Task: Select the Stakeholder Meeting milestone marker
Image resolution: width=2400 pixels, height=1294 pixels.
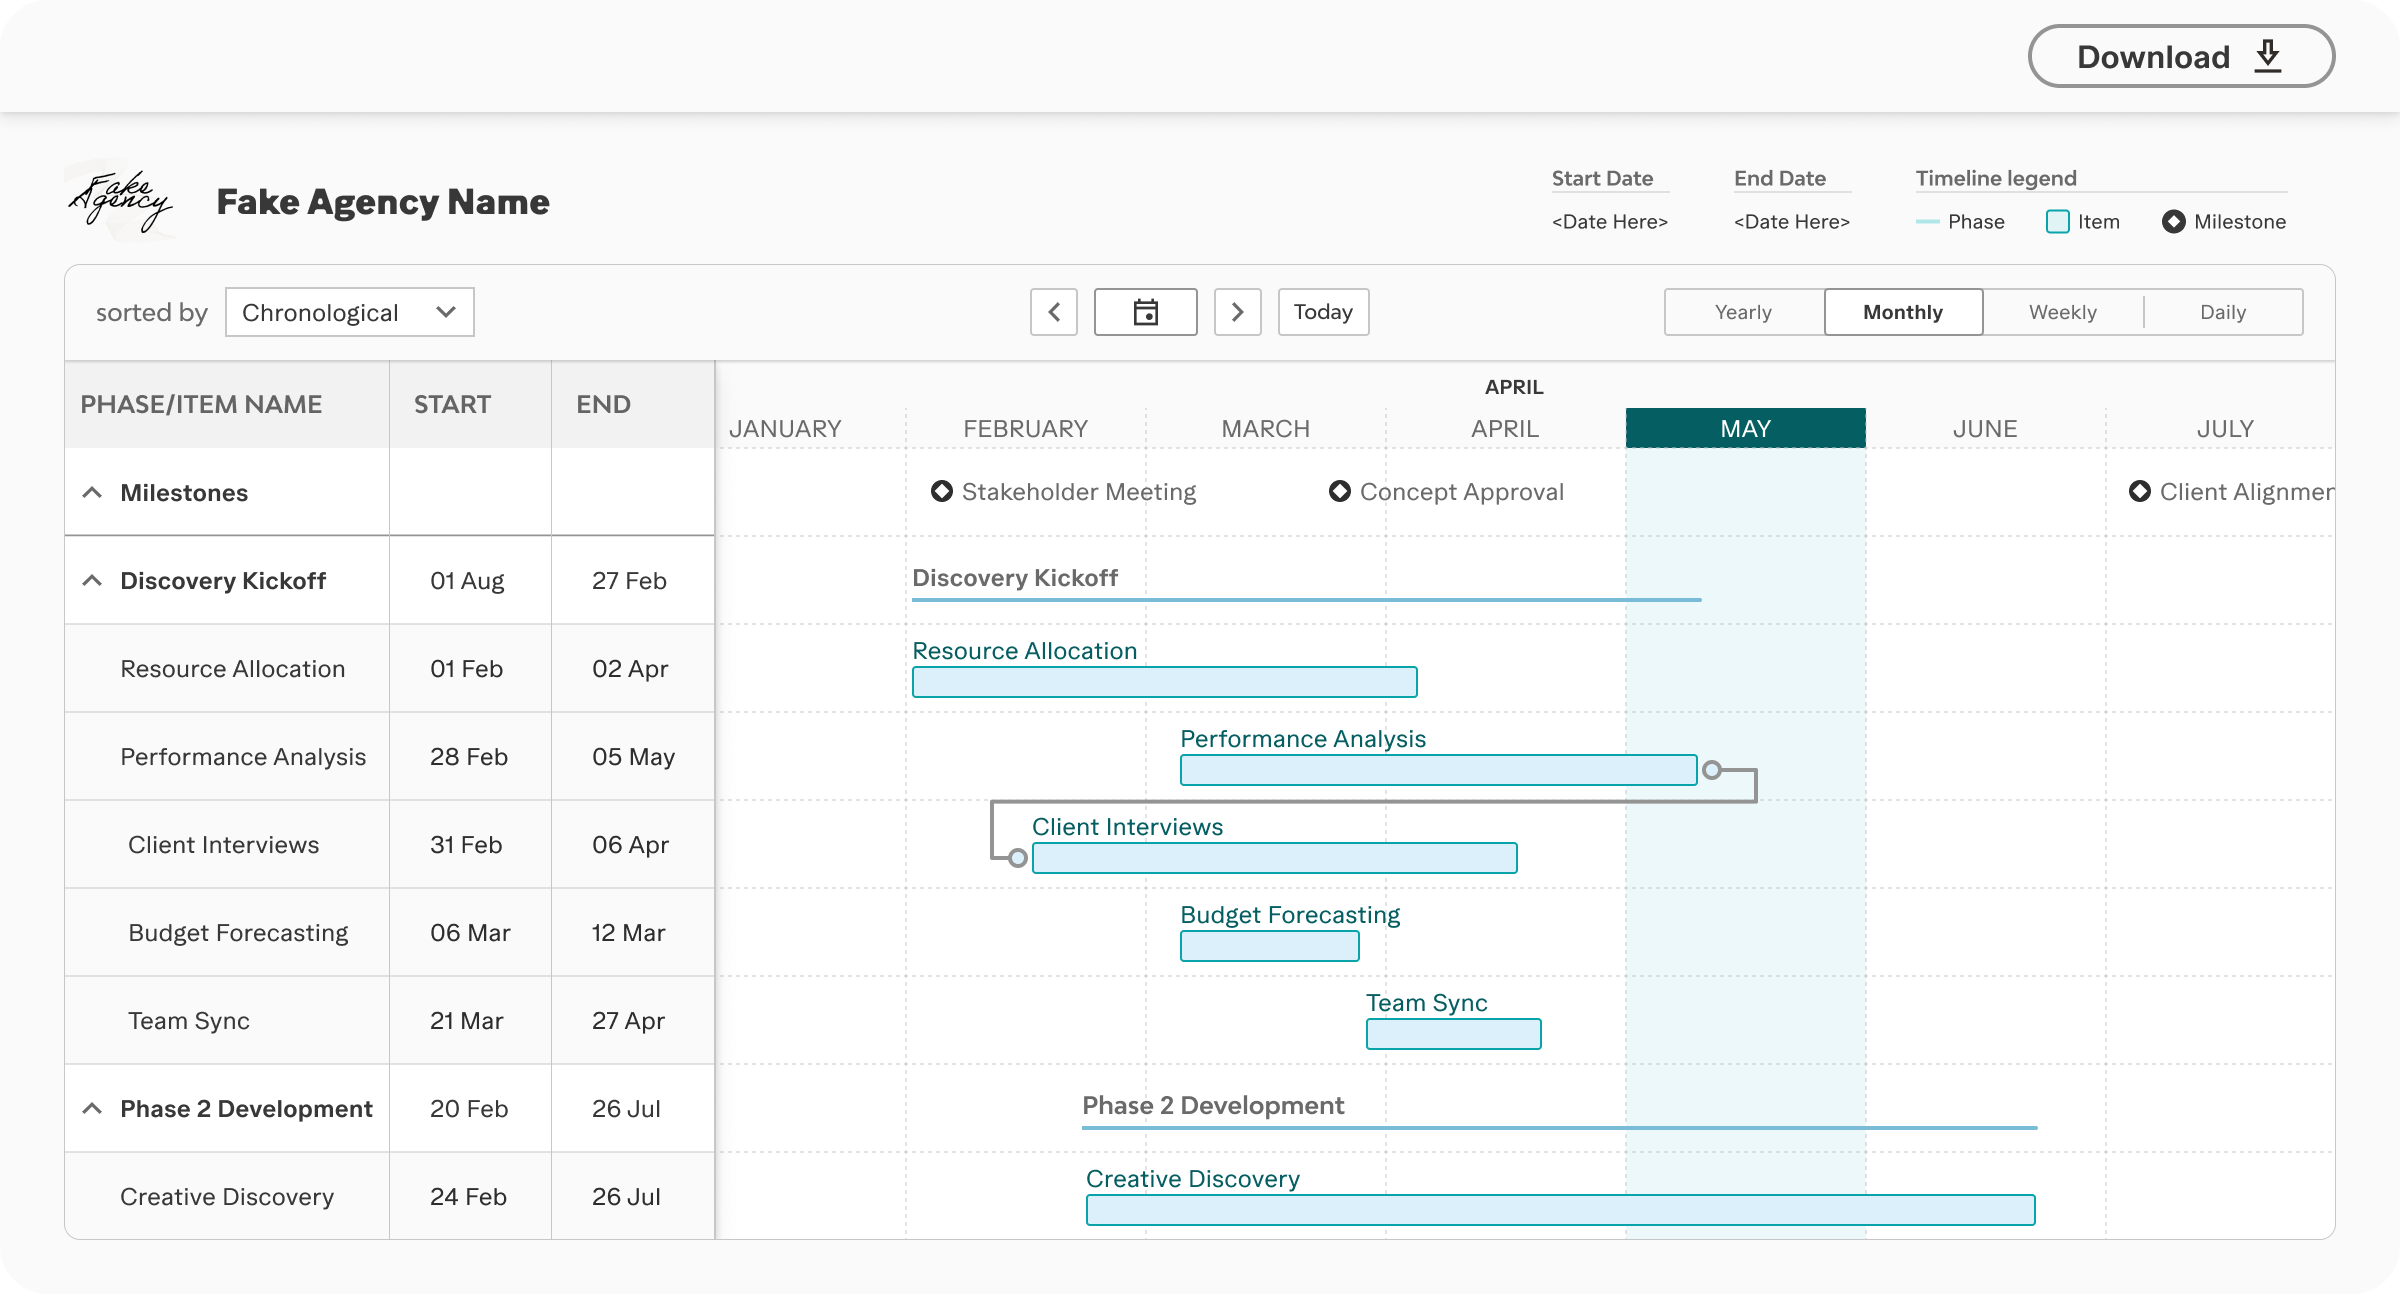Action: pyautogui.click(x=941, y=491)
